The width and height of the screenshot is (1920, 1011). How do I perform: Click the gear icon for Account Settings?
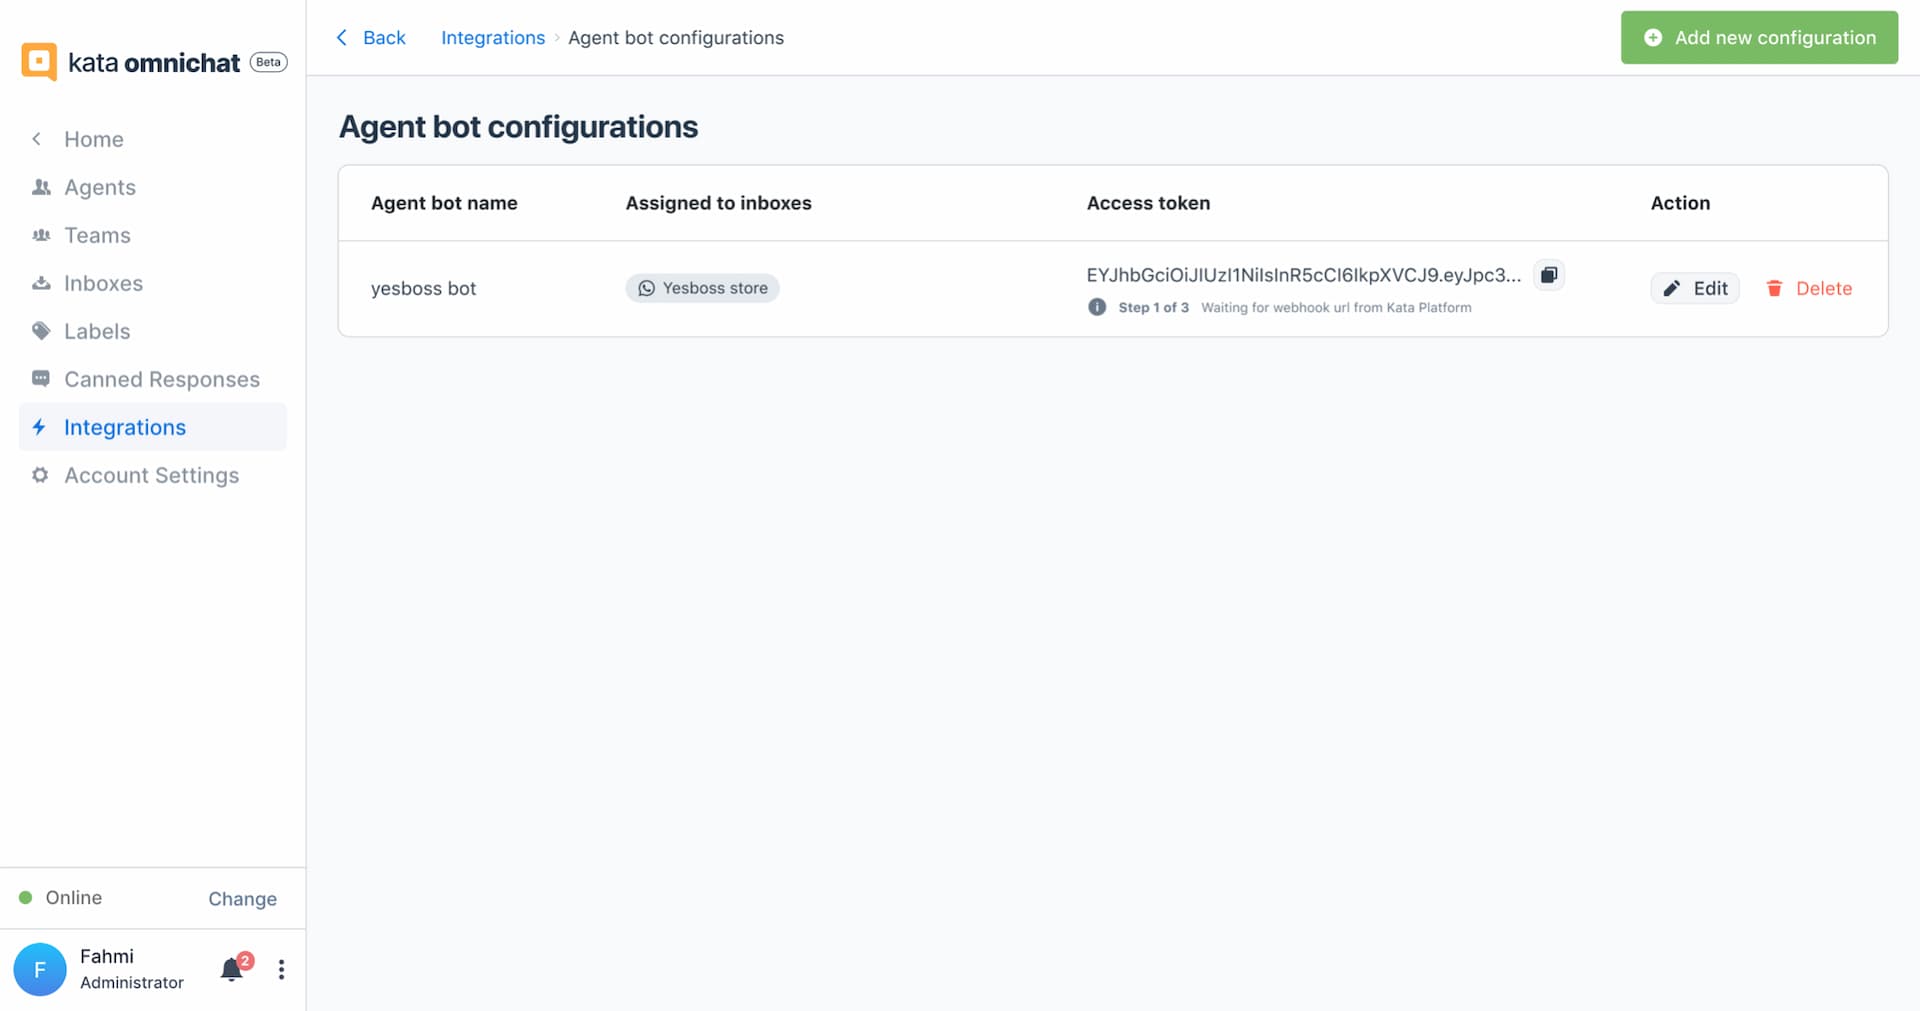40,475
